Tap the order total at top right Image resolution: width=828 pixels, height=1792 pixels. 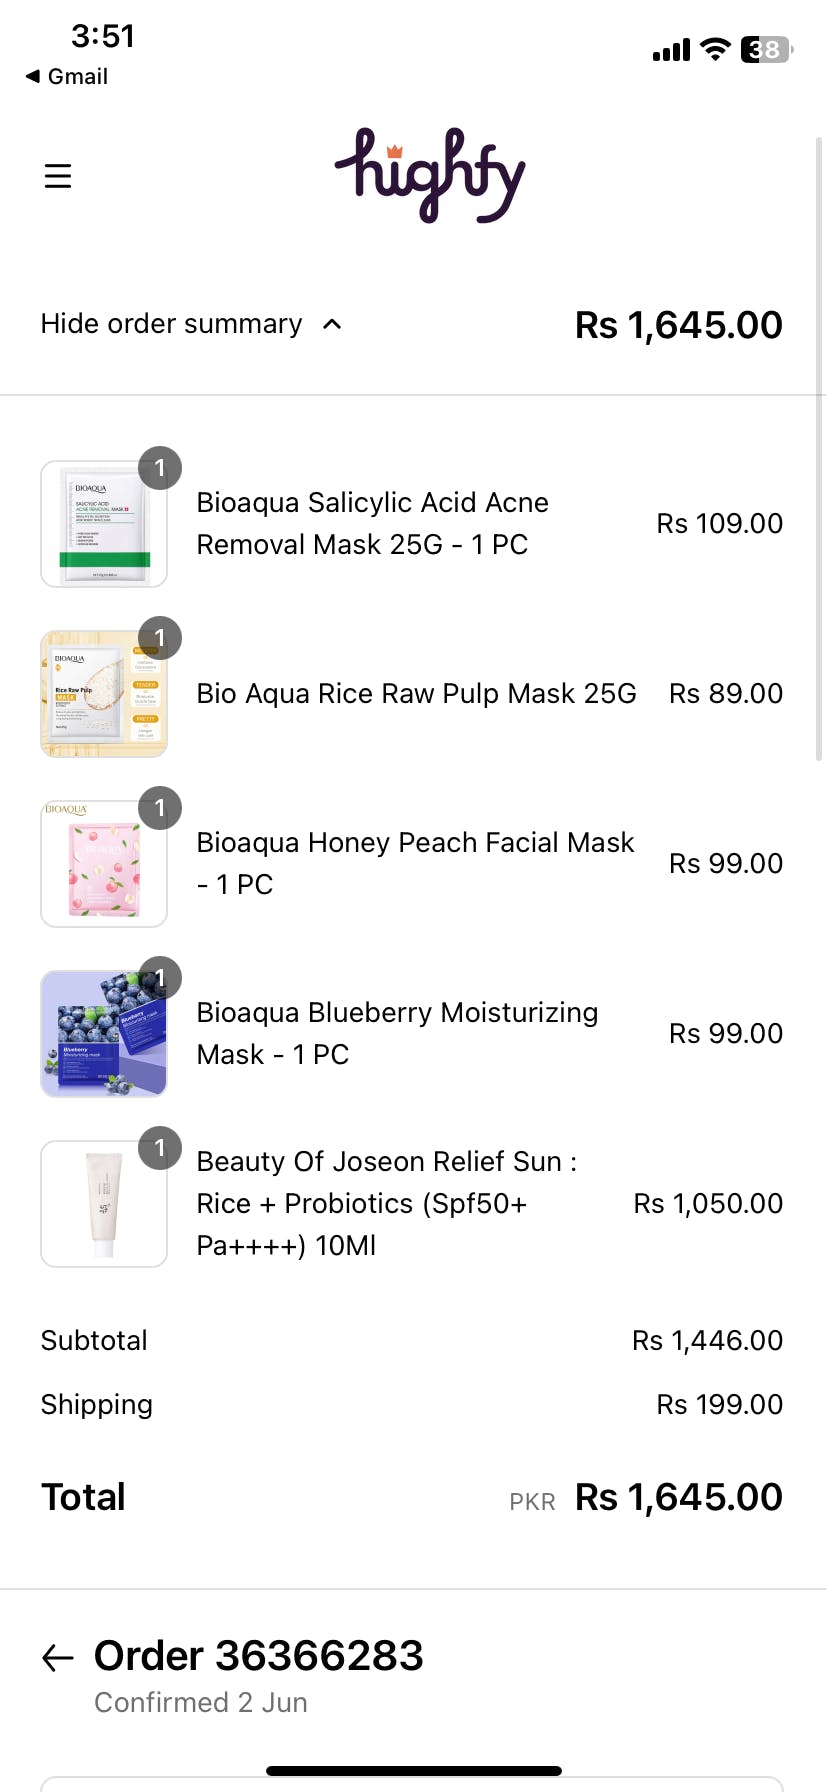(x=678, y=325)
